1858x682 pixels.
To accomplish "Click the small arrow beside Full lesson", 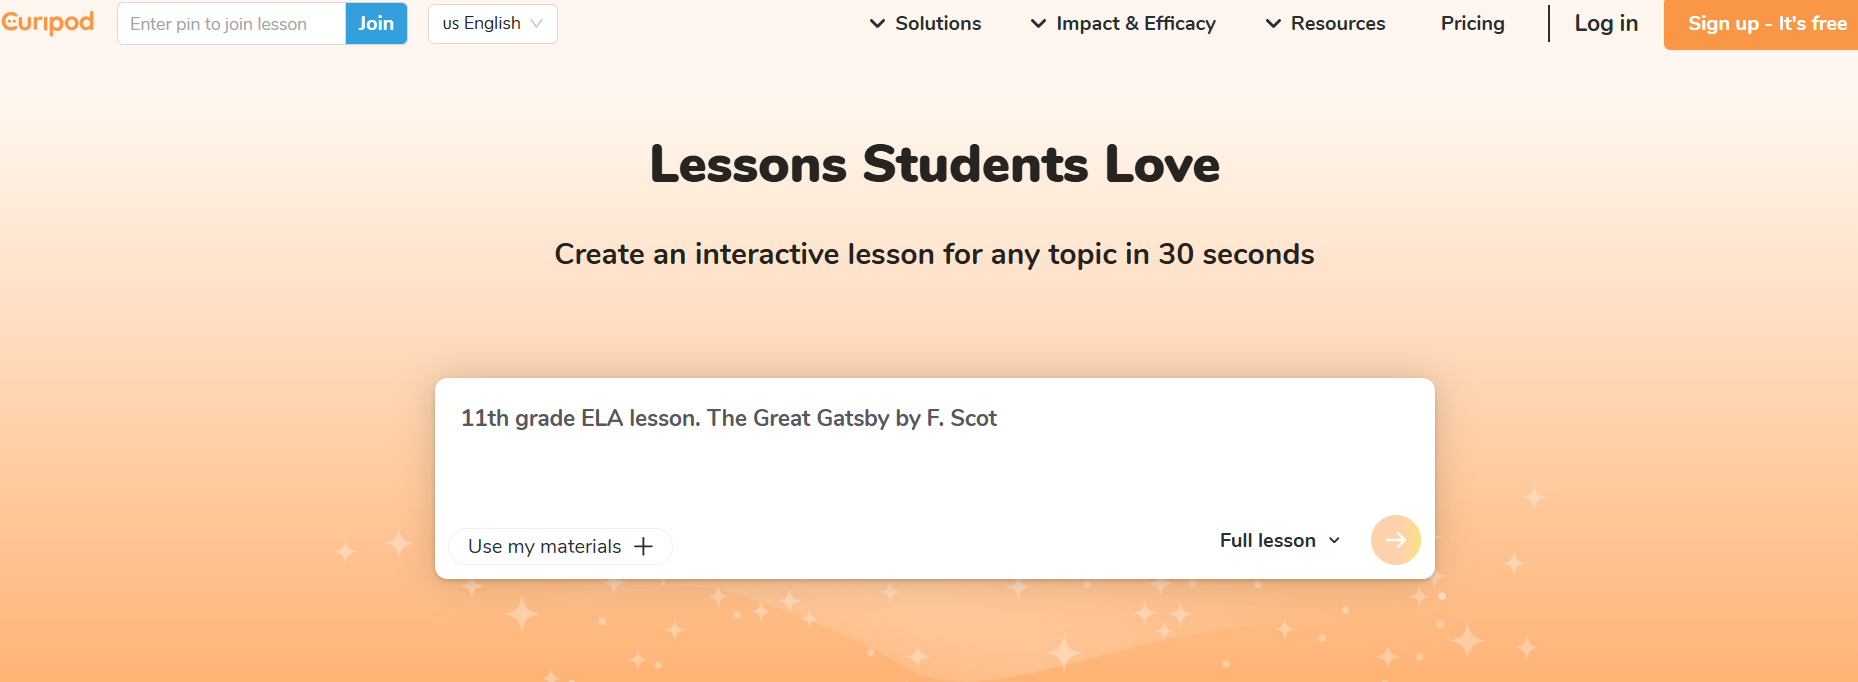I will click(x=1334, y=541).
